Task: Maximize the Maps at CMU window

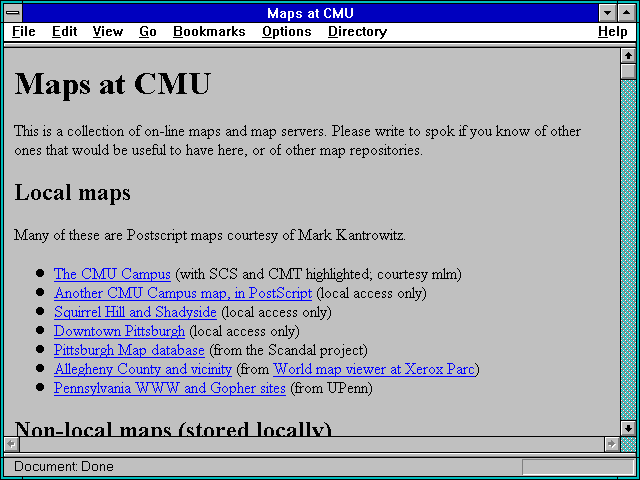Action: pos(627,13)
